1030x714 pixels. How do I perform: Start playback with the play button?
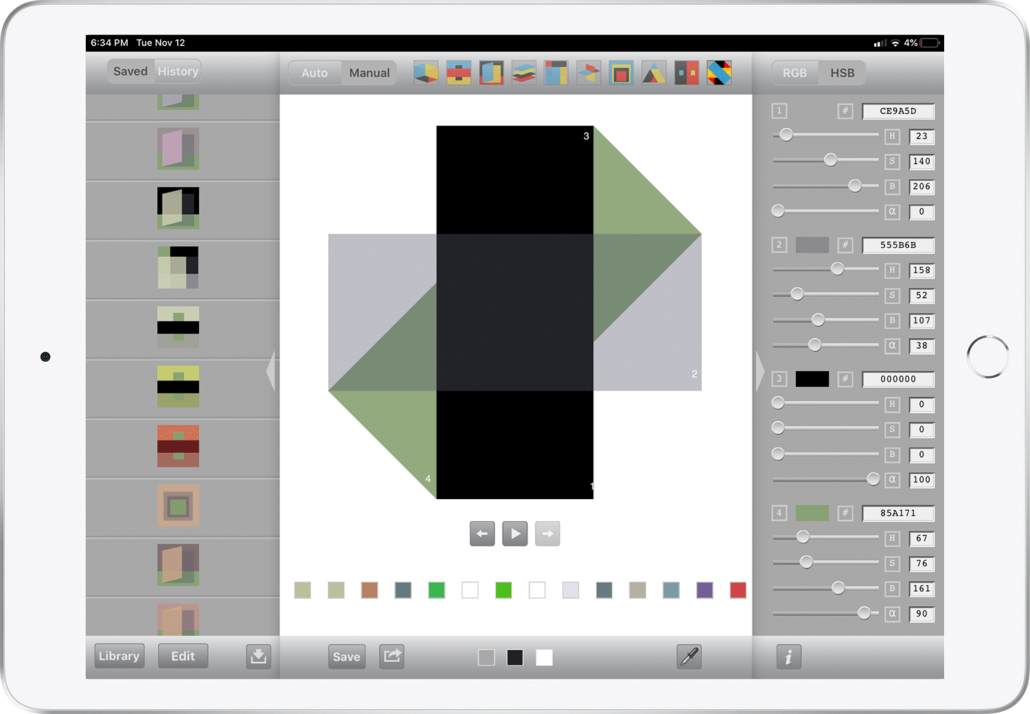(x=515, y=533)
